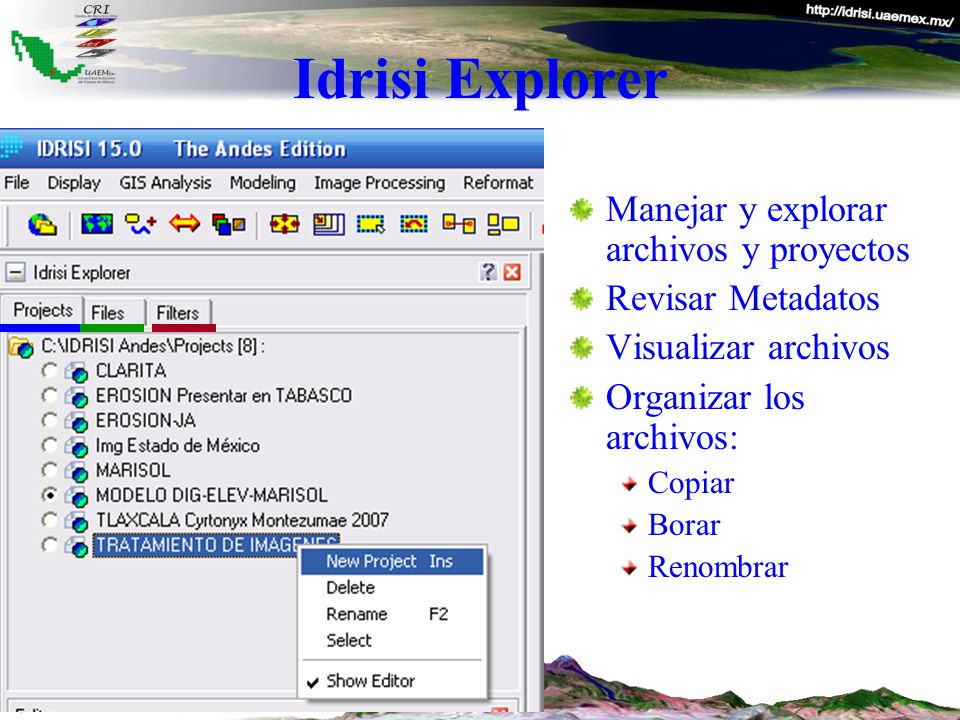Select the TLAXCALA Cyrtonyx Montezumae radio button
Image resolution: width=960 pixels, height=720 pixels.
pos(49,520)
